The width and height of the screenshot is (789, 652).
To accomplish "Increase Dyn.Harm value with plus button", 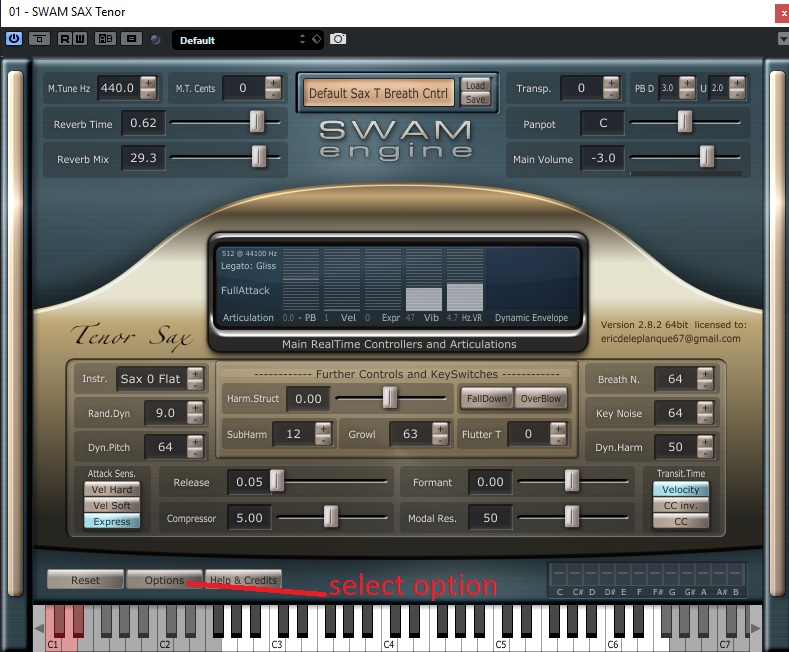I will [705, 442].
